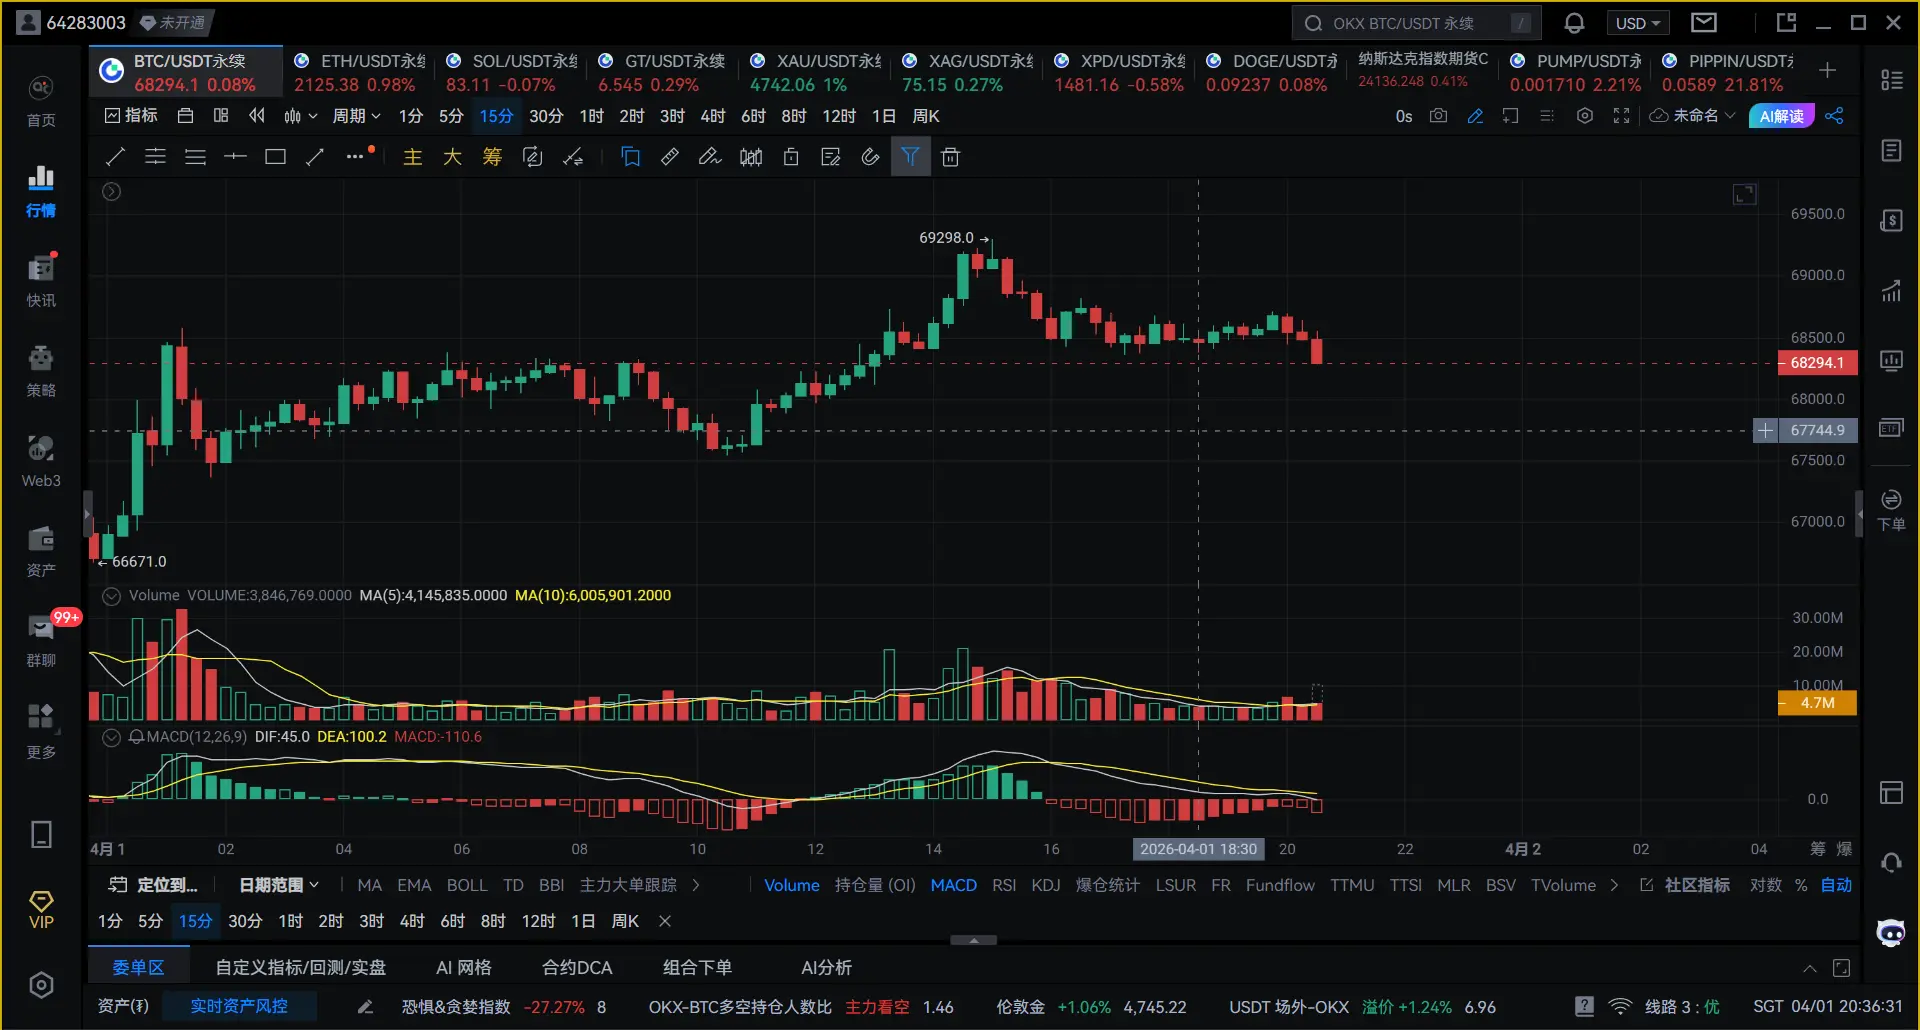Click the funnel filter tool icon
This screenshot has height=1030, width=1920.
pyautogui.click(x=910, y=157)
